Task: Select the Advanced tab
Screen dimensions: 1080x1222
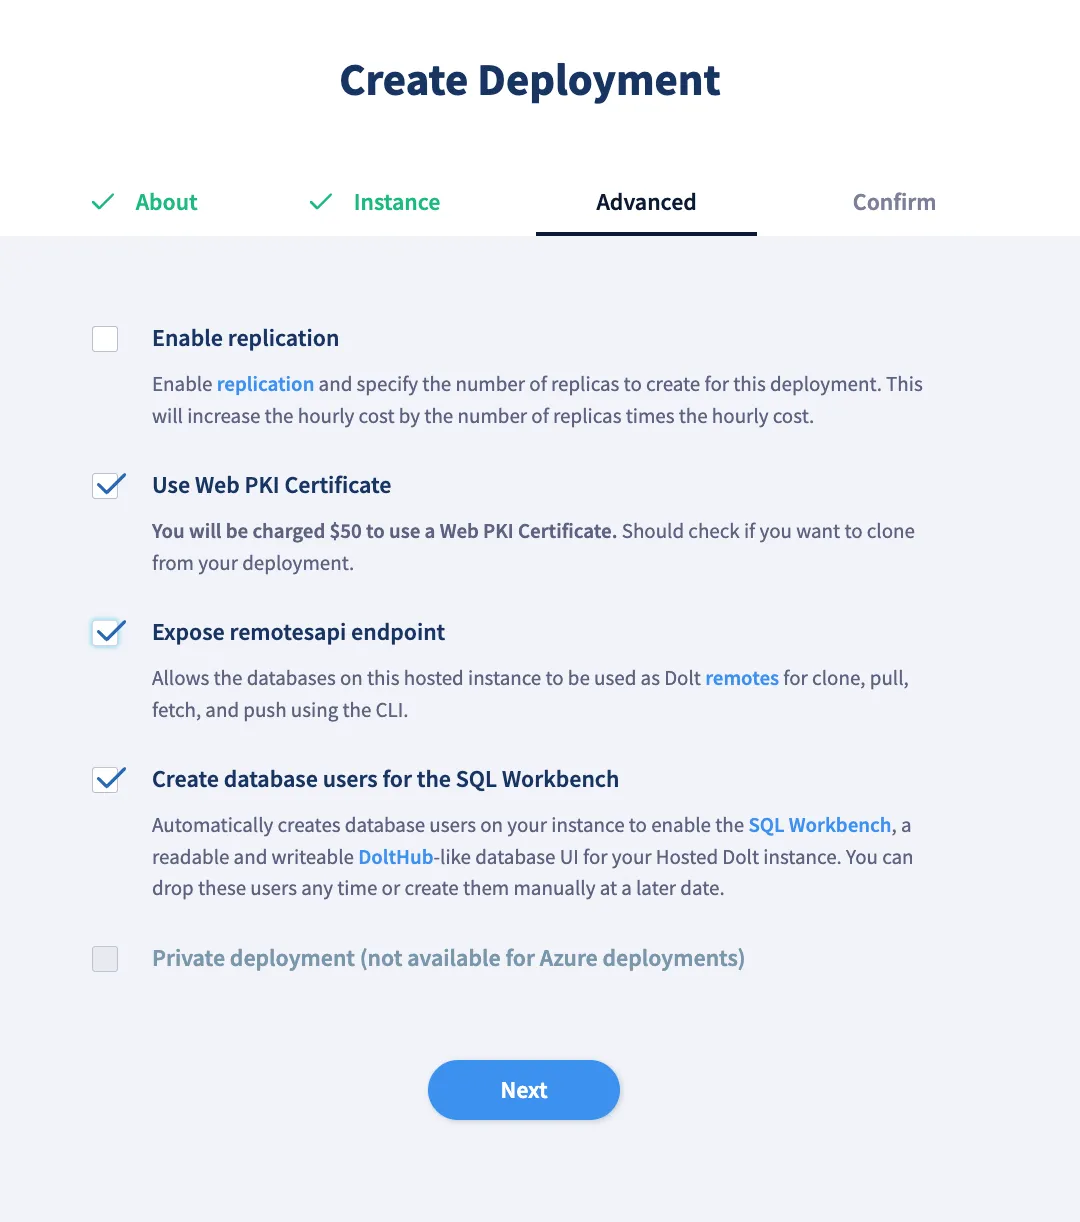Action: point(646,202)
